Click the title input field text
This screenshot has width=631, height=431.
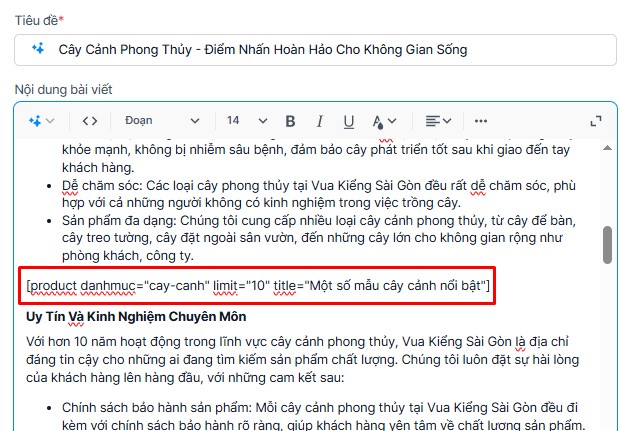point(263,49)
